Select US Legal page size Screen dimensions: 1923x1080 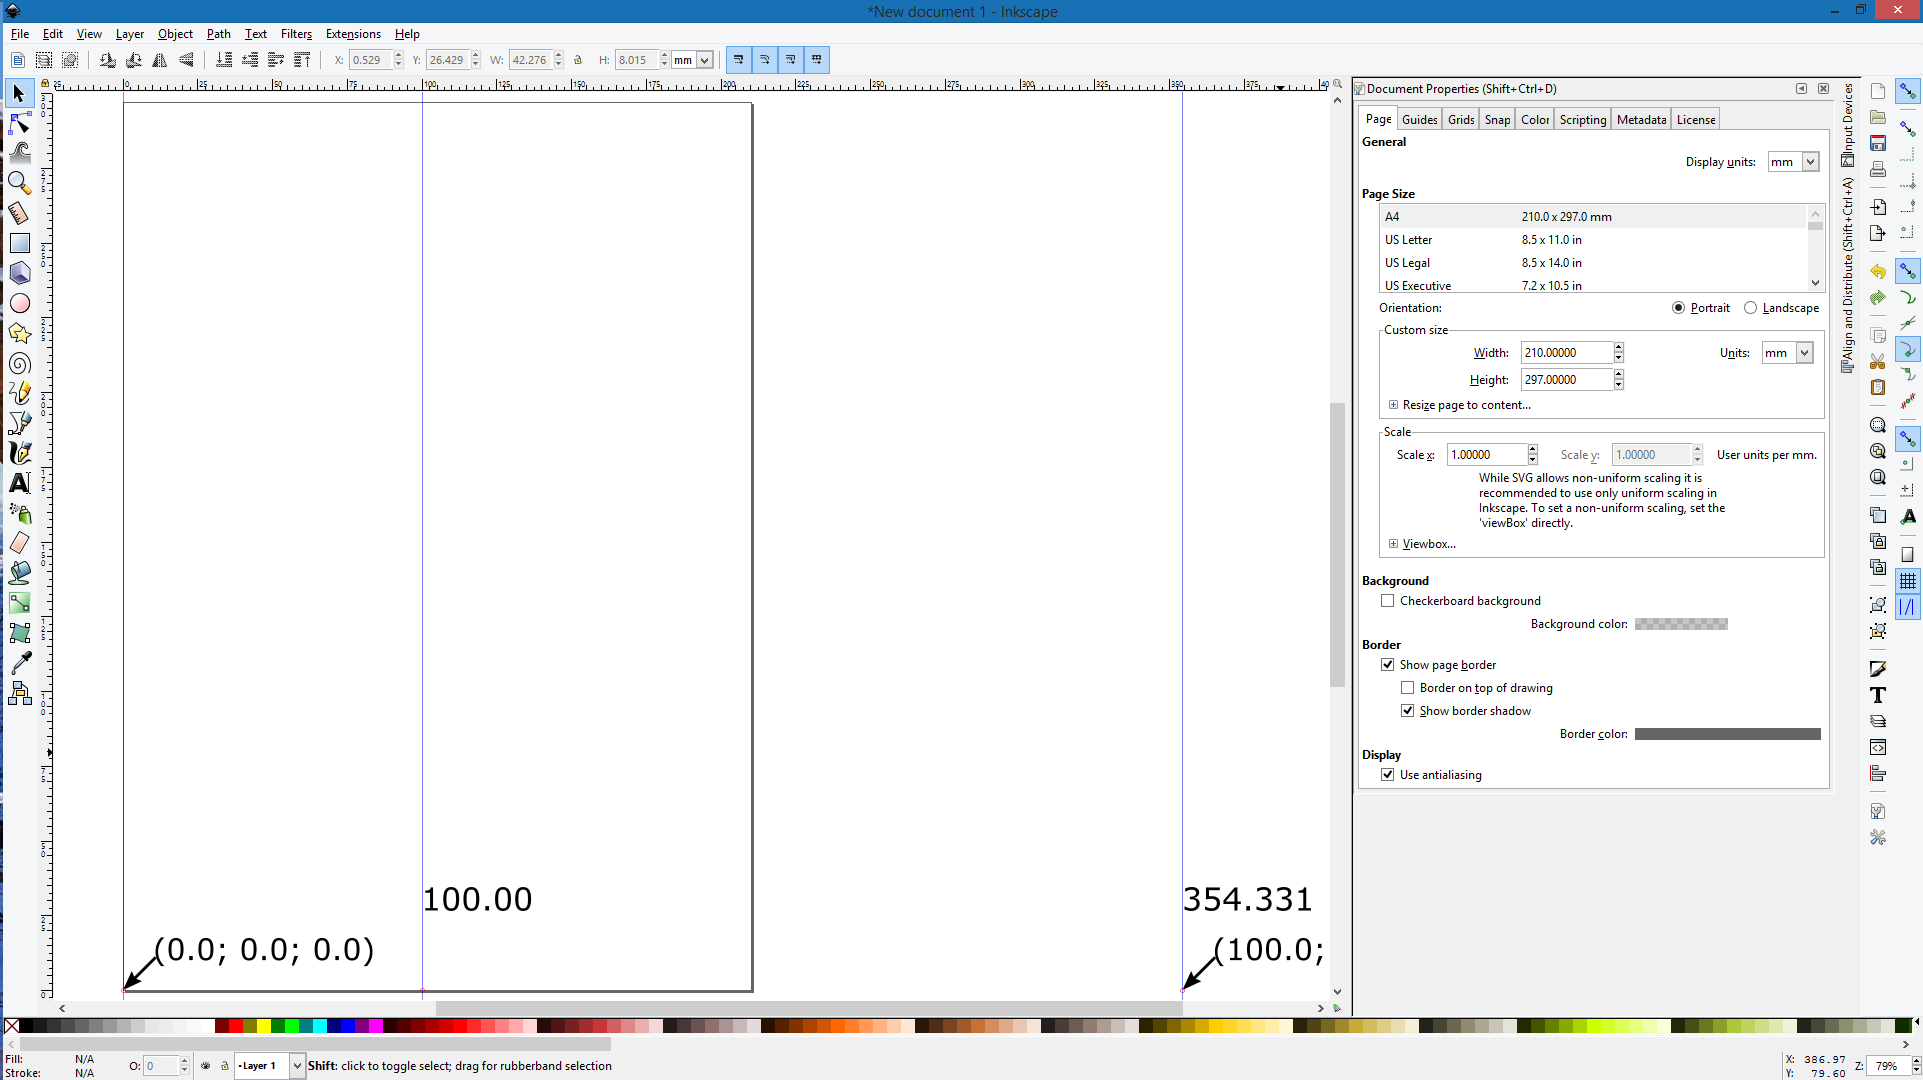(1595, 263)
